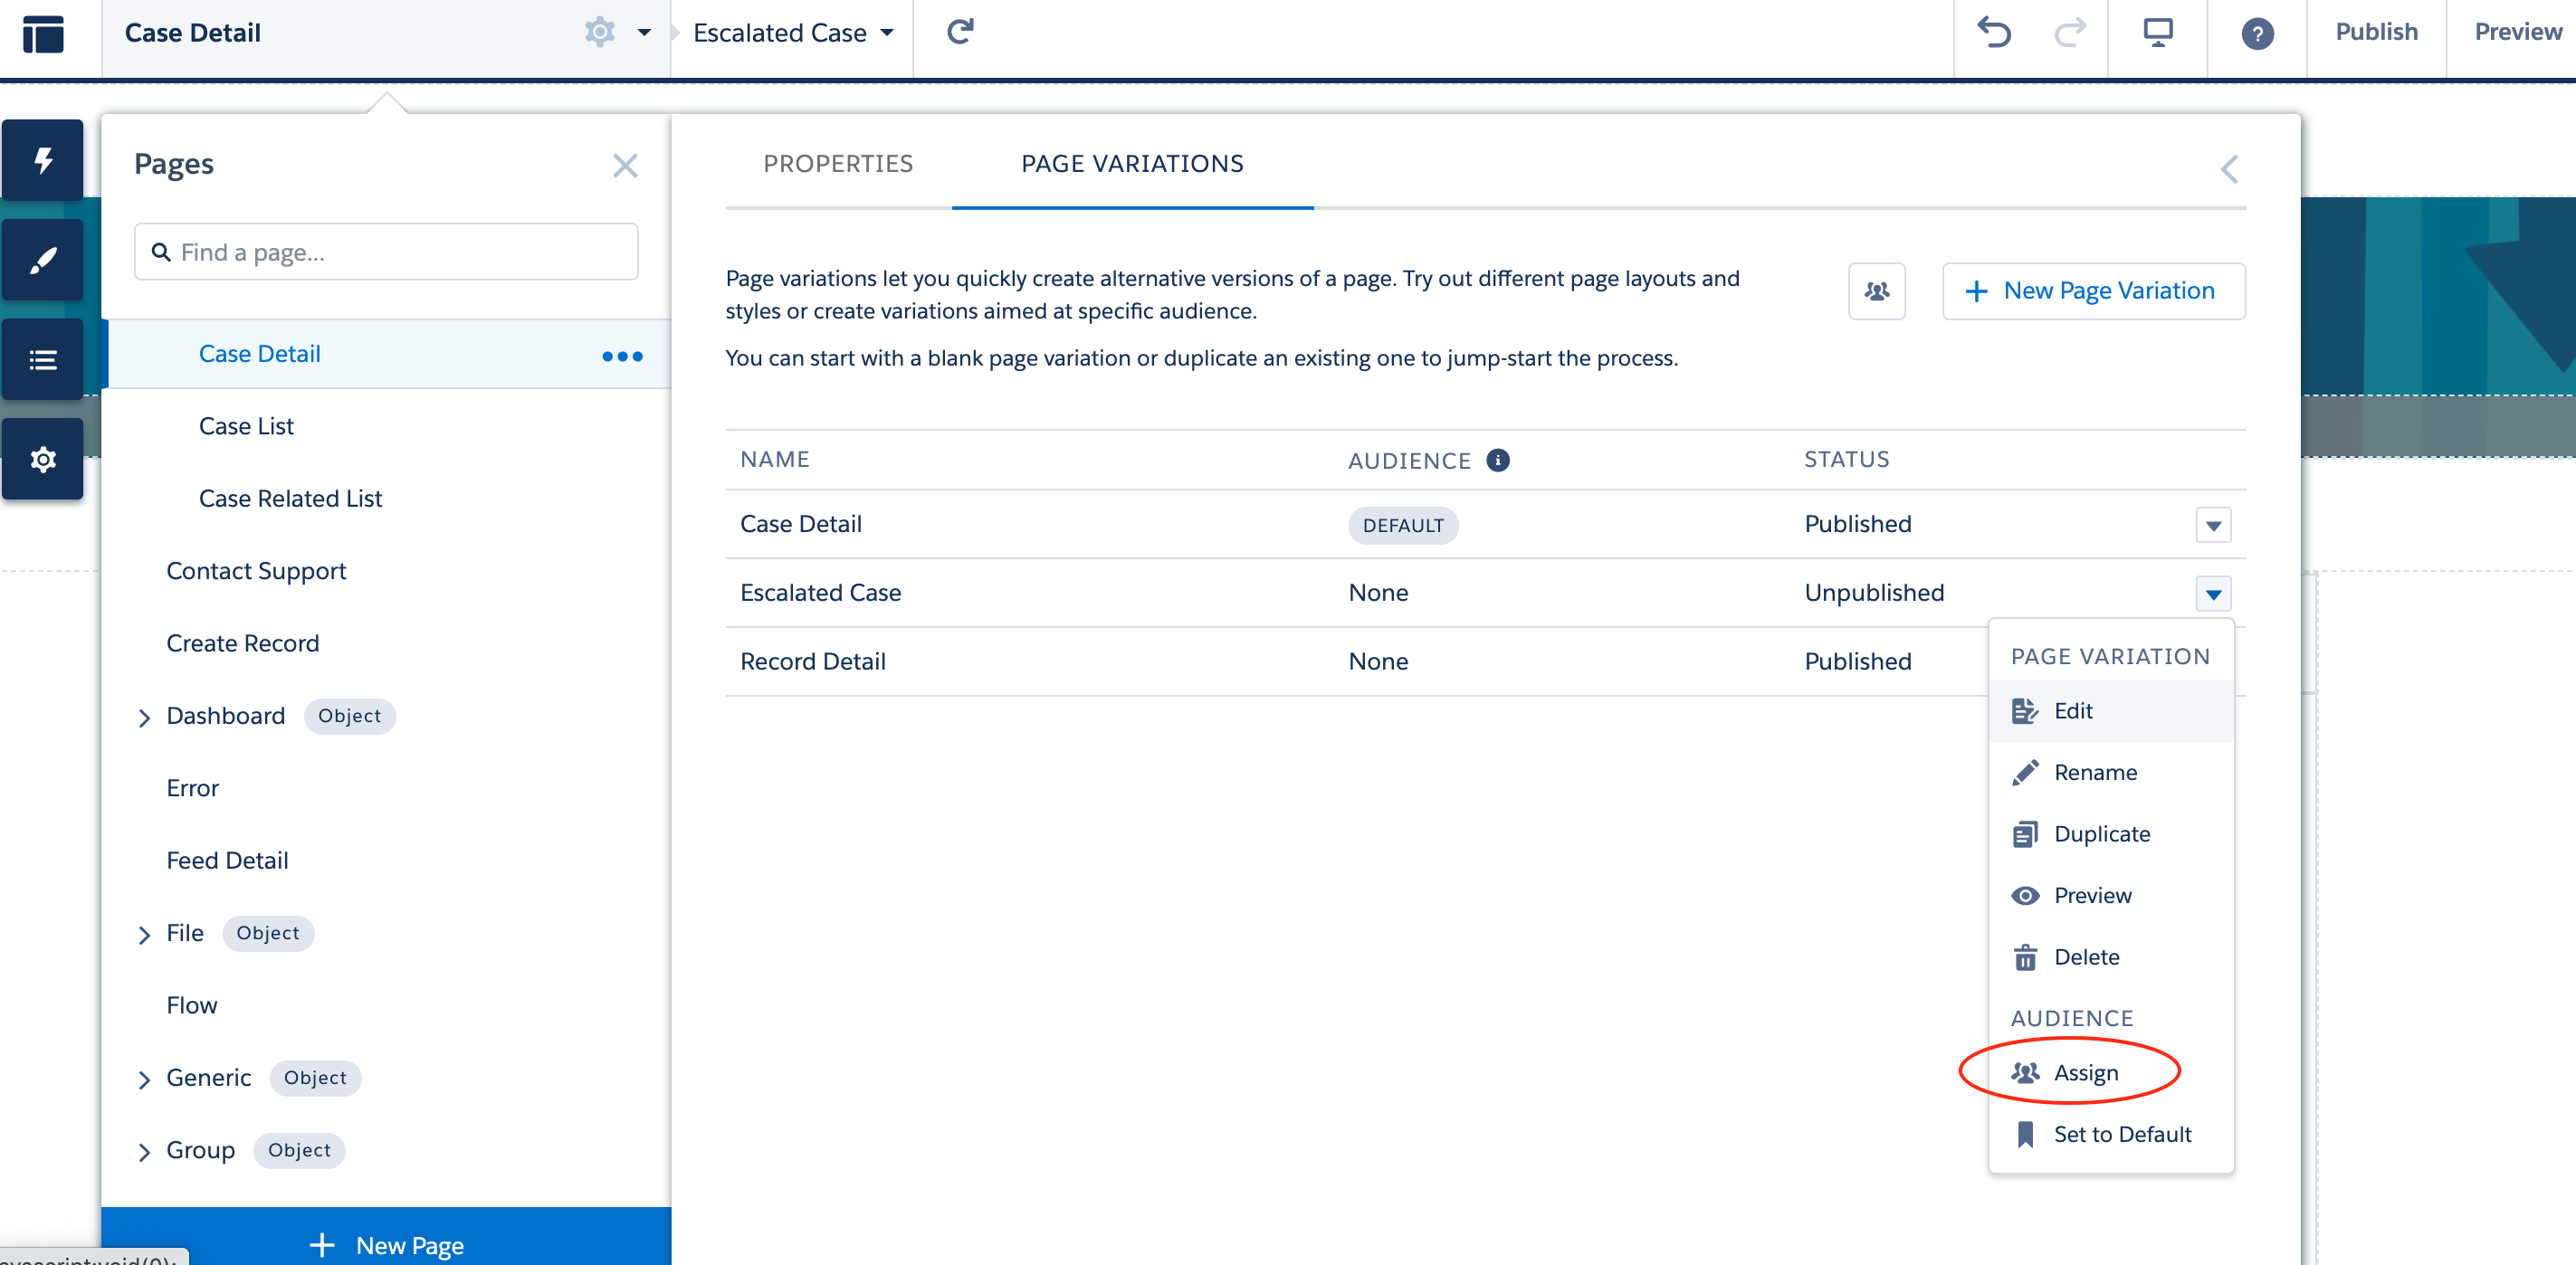Viewport: 2576px width, 1265px height.
Task: Open the Theme panel using the paintbrush icon
Action: tap(42, 259)
